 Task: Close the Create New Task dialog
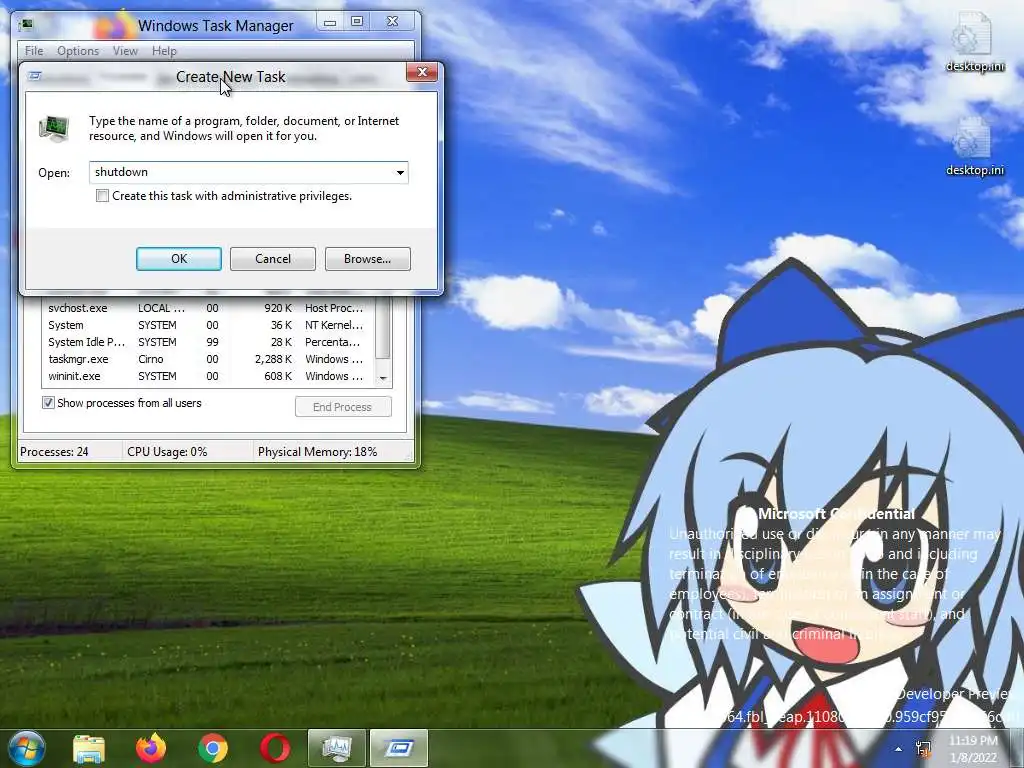pyautogui.click(x=422, y=72)
